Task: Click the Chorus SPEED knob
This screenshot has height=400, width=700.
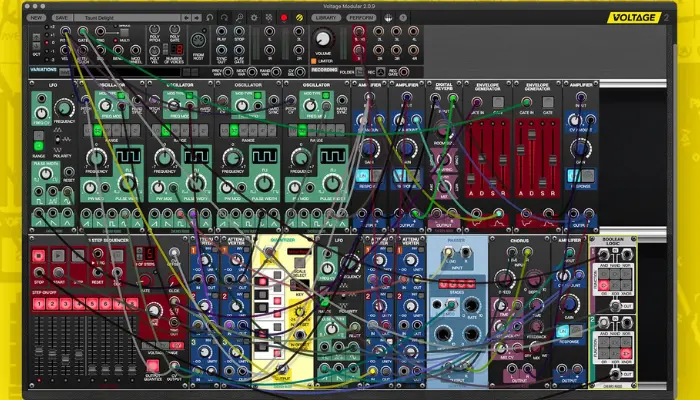Action: pyautogui.click(x=504, y=280)
